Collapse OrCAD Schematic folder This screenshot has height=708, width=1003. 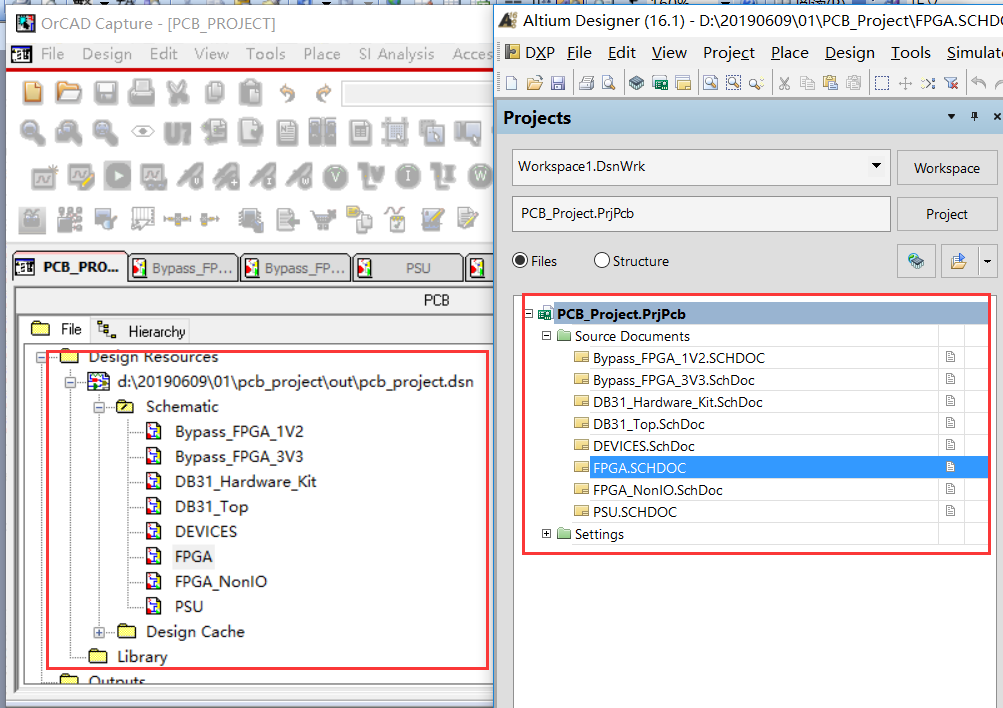(x=99, y=407)
